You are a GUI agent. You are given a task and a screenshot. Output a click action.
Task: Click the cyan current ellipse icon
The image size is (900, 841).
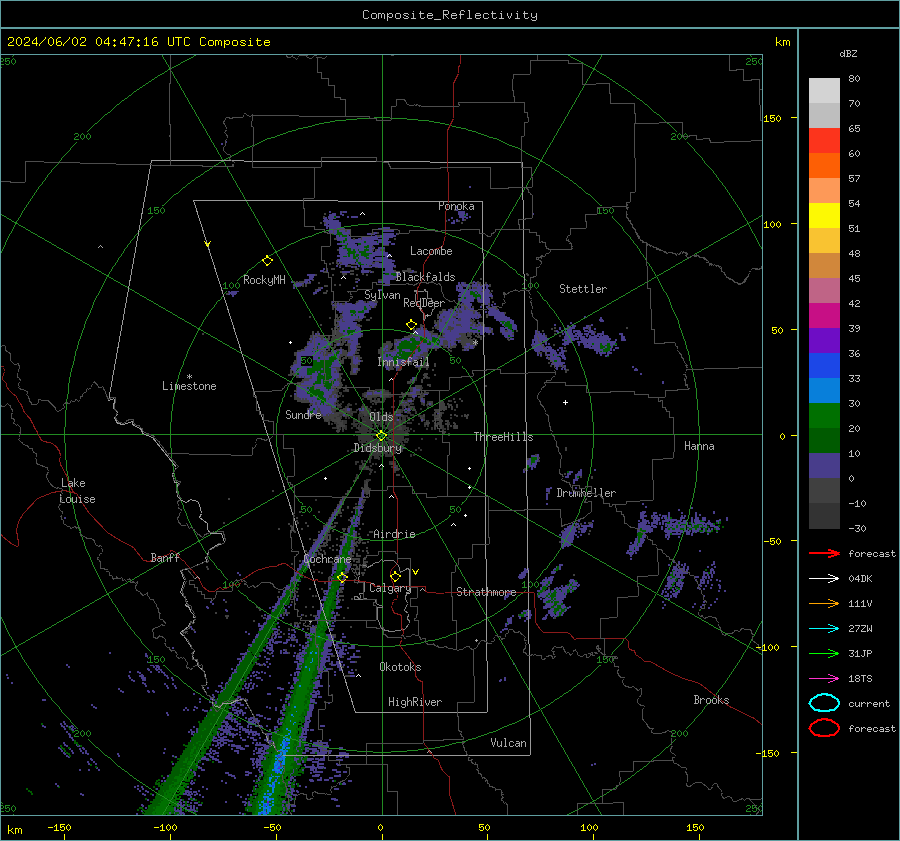click(824, 703)
